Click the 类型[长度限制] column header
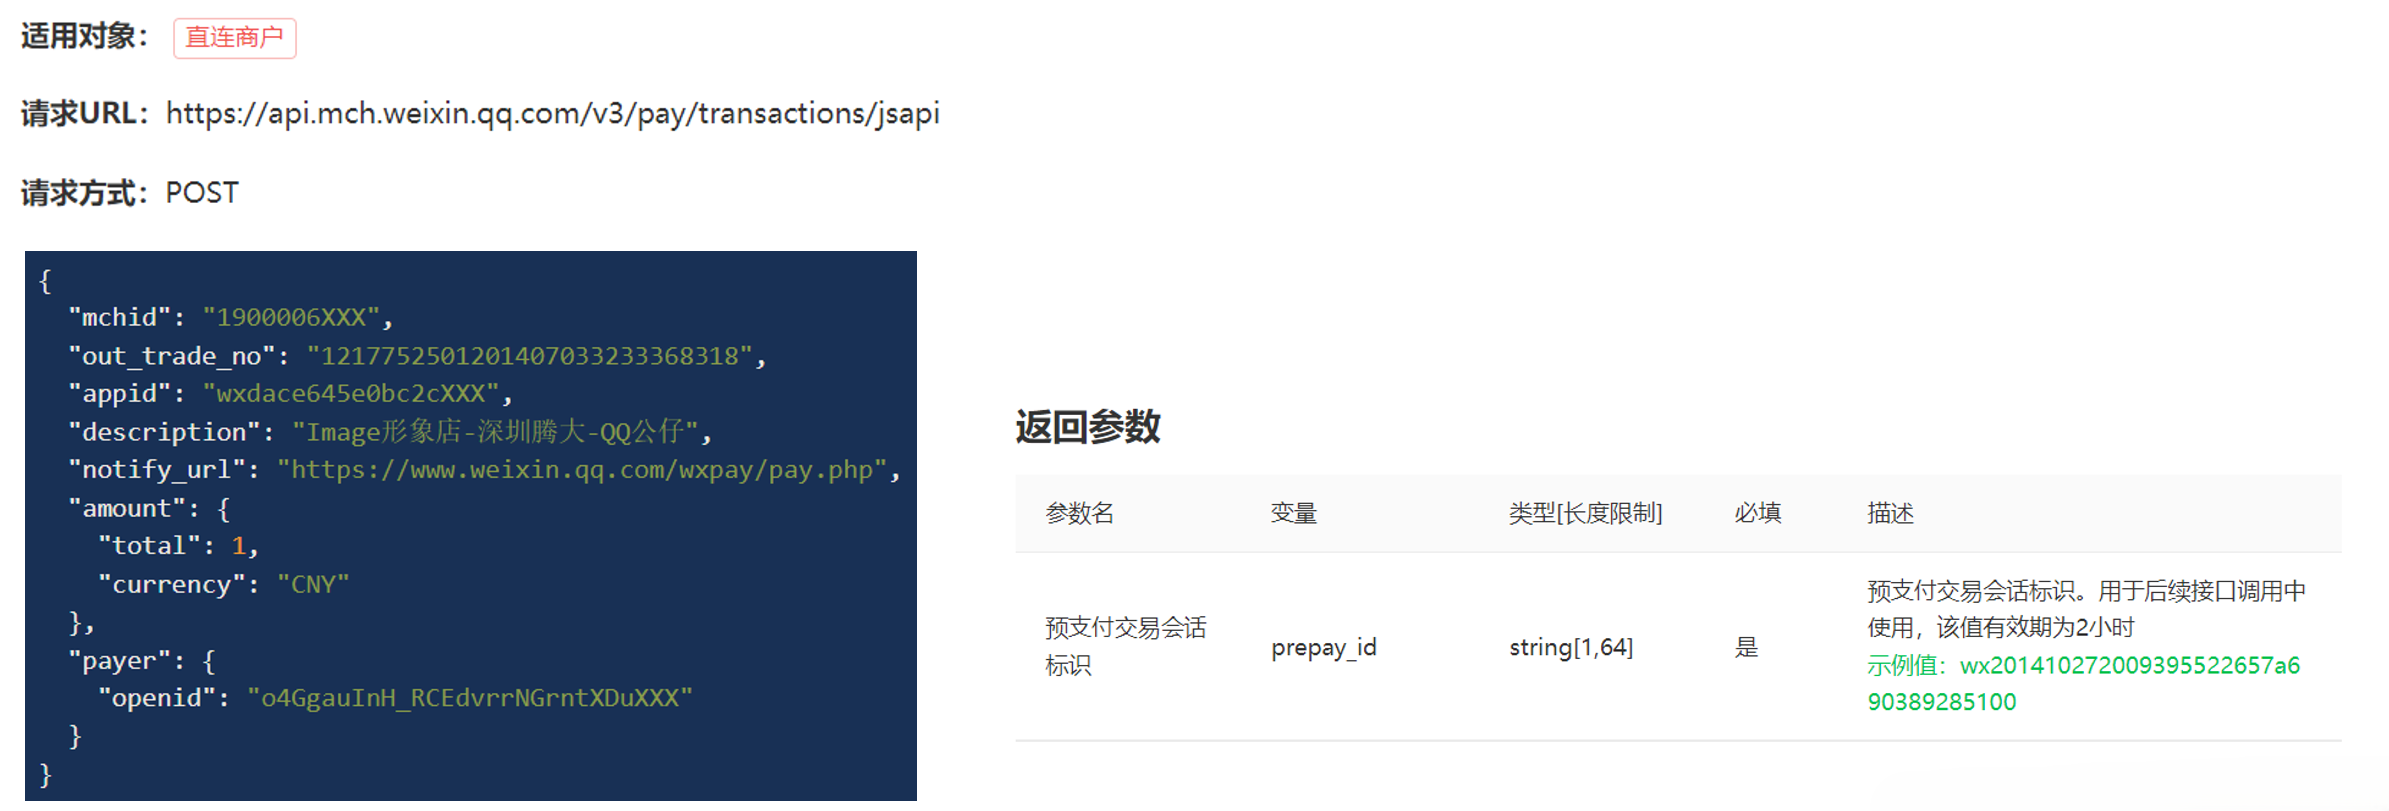The width and height of the screenshot is (2389, 811). point(1585,514)
